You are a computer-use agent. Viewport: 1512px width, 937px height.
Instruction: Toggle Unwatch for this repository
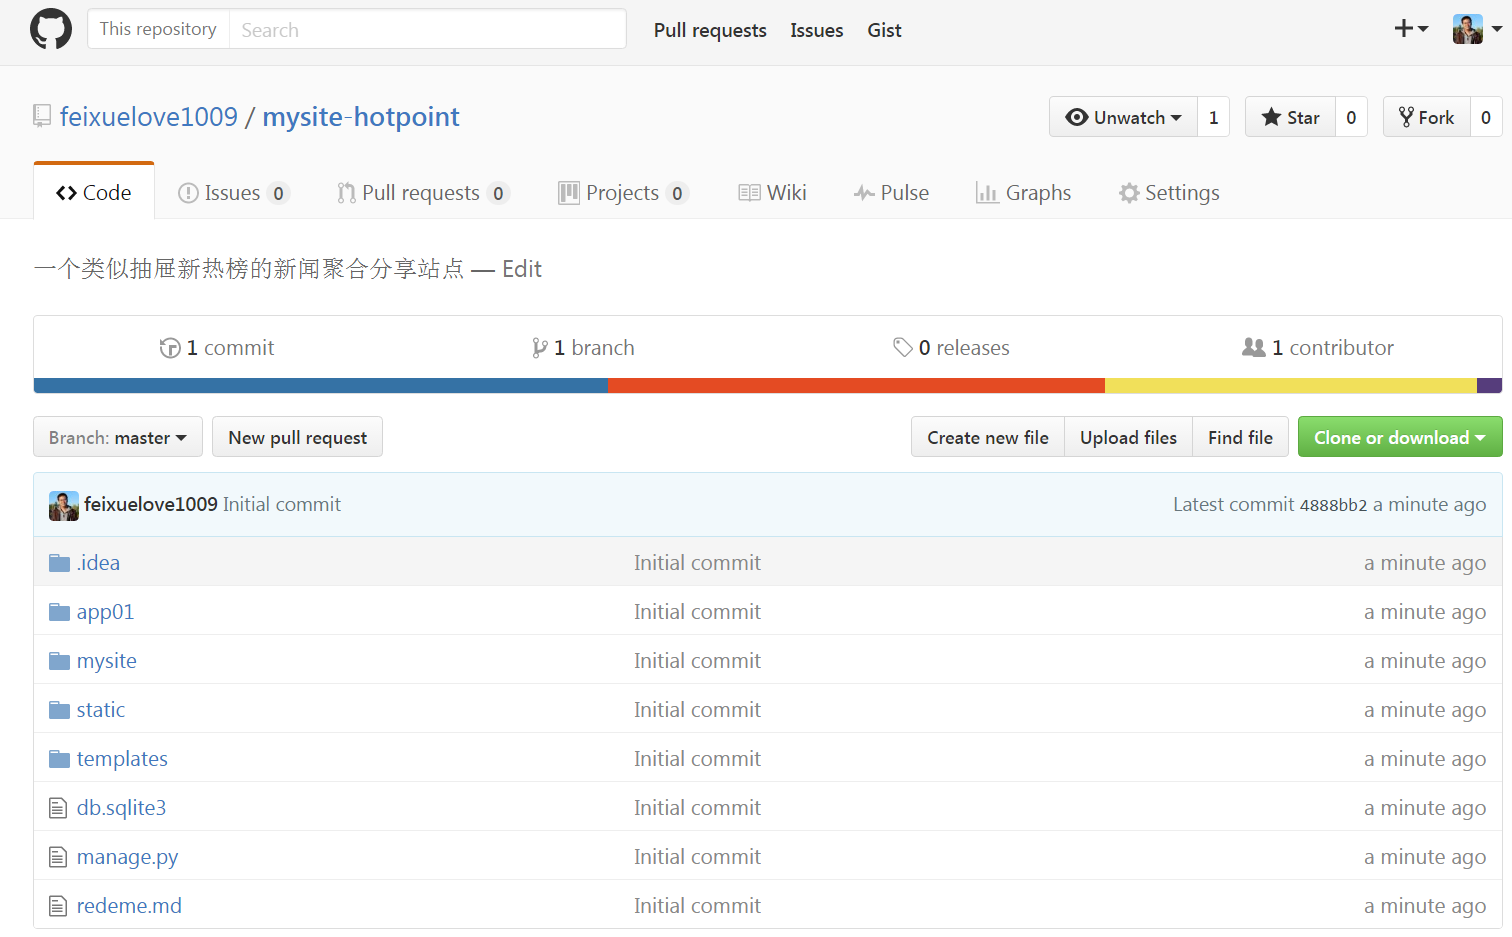pyautogui.click(x=1123, y=117)
